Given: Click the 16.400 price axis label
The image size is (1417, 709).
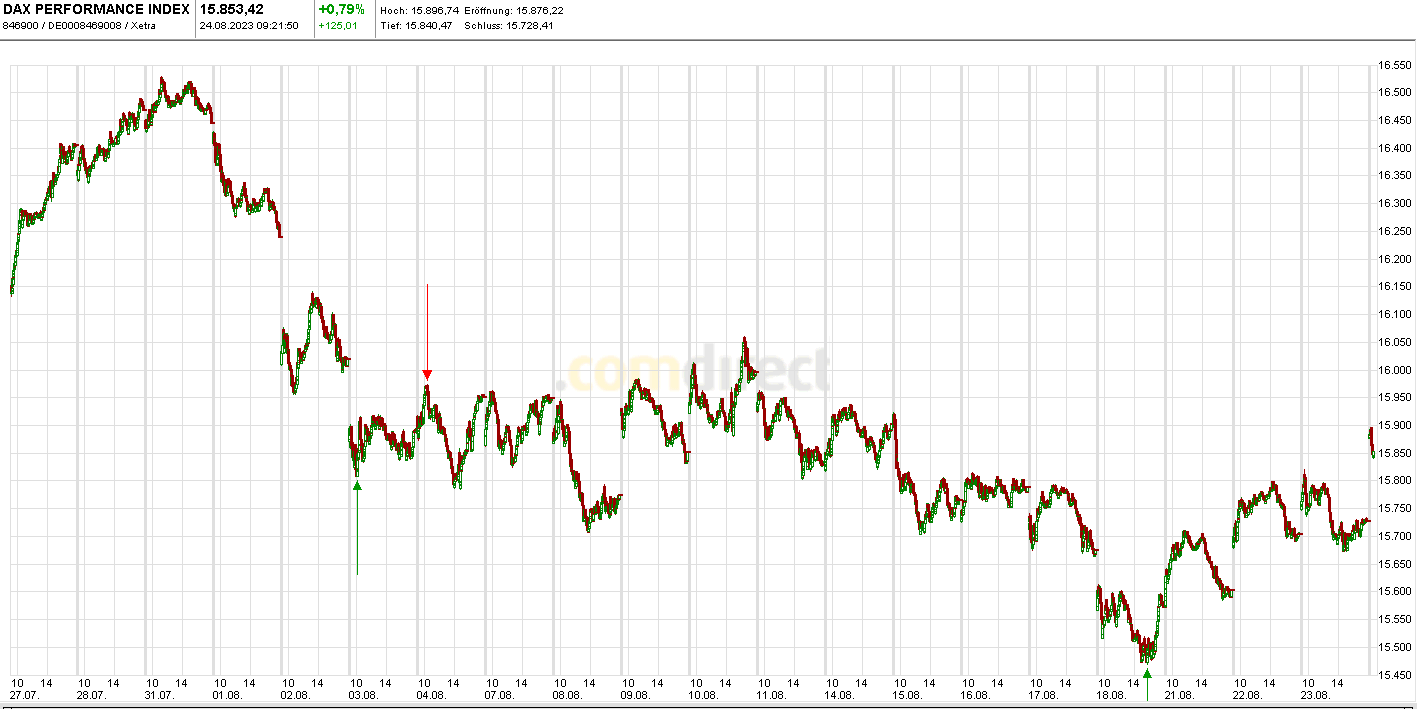Looking at the screenshot, I should pyautogui.click(x=1394, y=148).
